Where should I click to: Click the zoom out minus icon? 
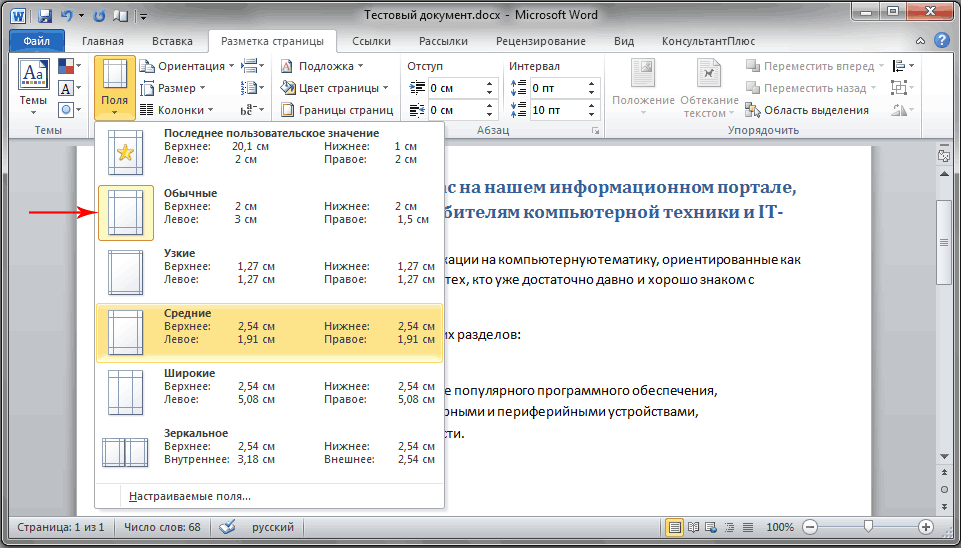pos(810,527)
